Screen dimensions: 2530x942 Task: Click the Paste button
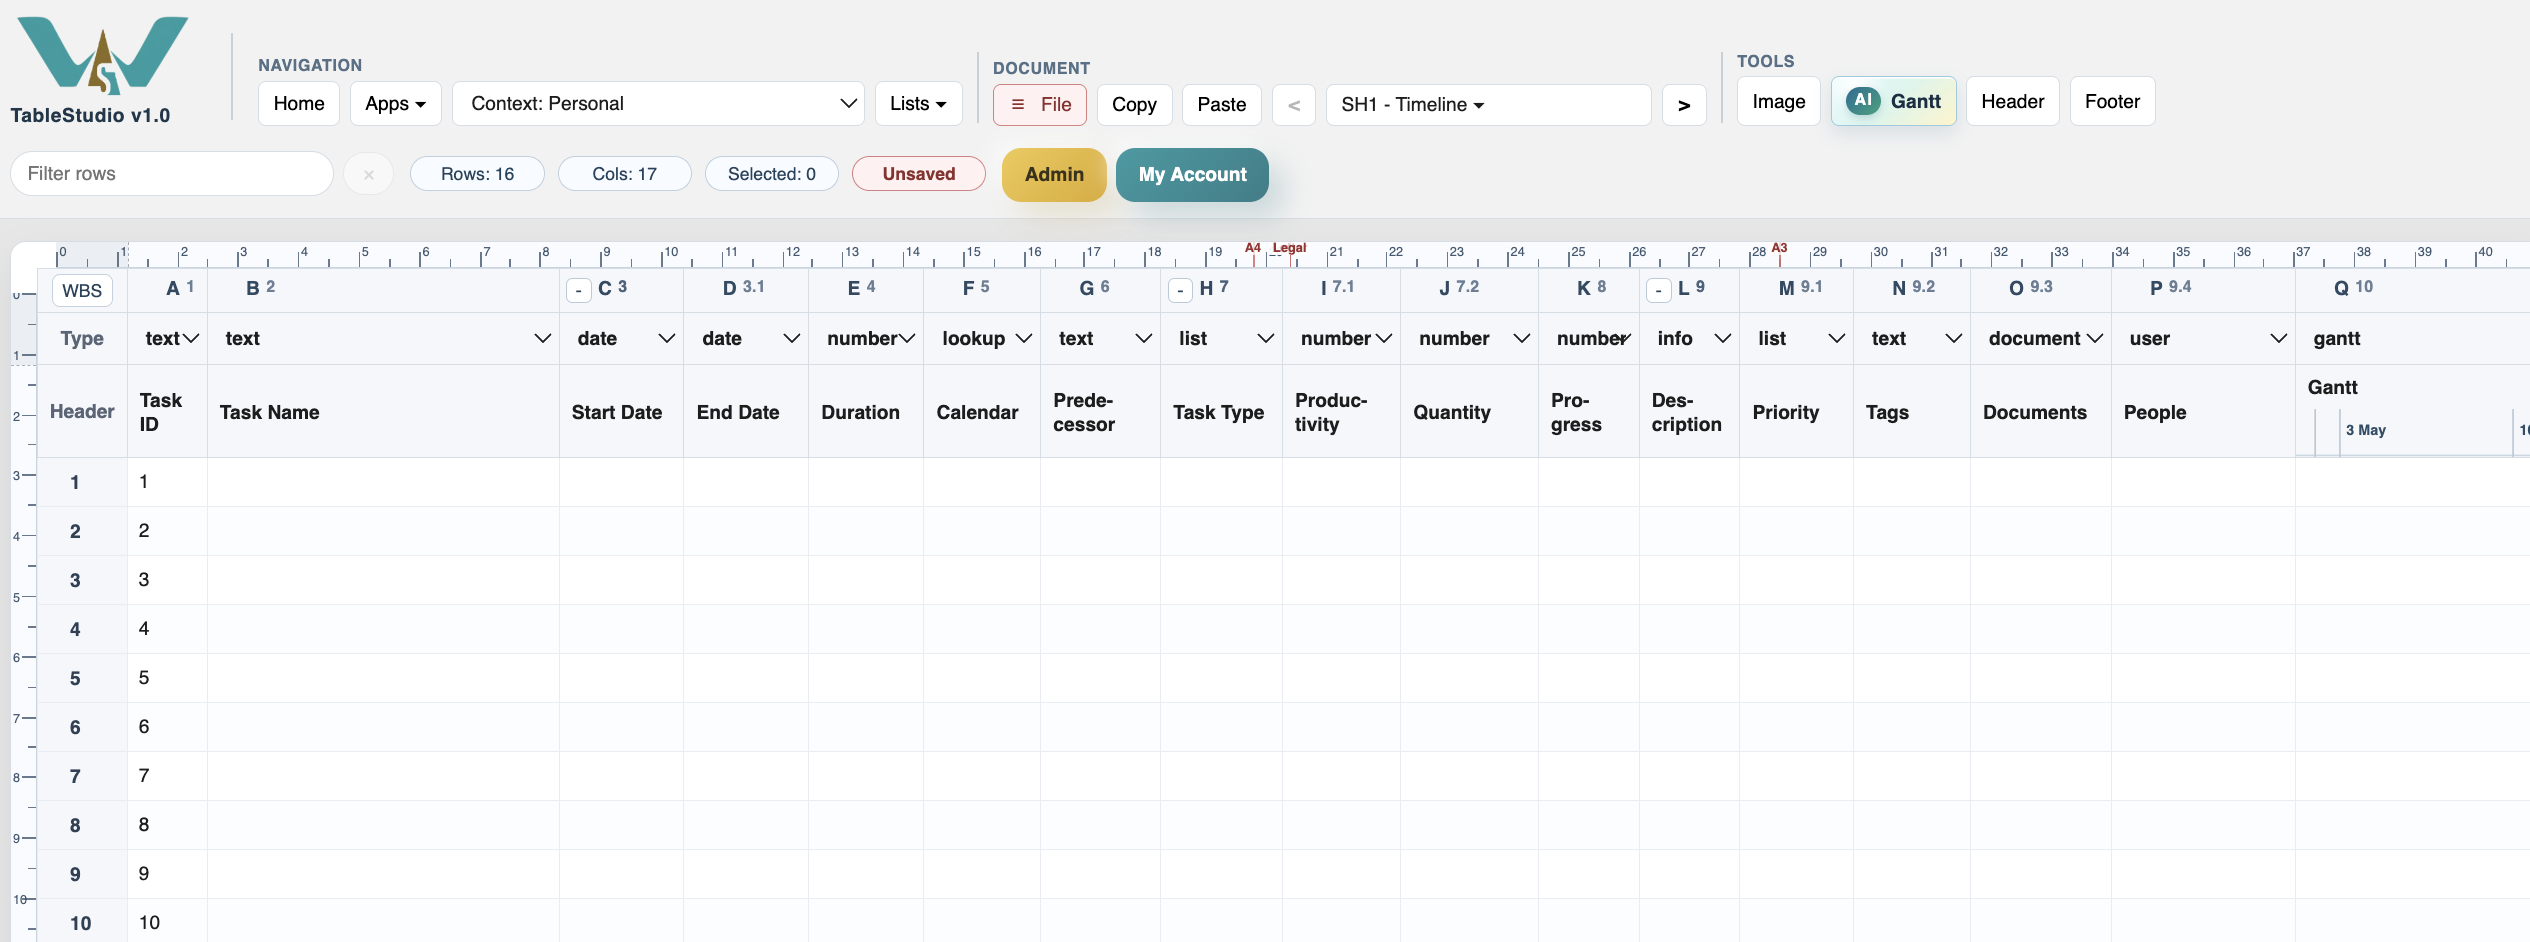pyautogui.click(x=1222, y=105)
